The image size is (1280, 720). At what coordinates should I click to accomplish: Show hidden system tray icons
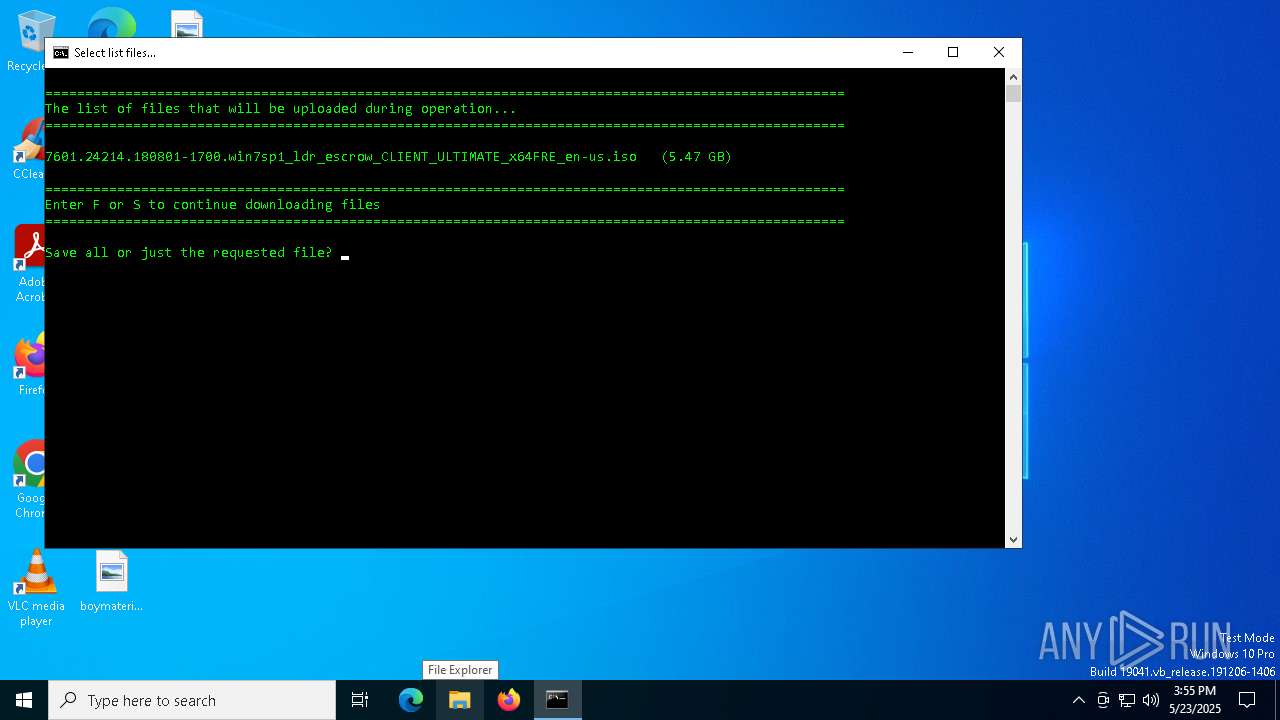click(x=1078, y=700)
